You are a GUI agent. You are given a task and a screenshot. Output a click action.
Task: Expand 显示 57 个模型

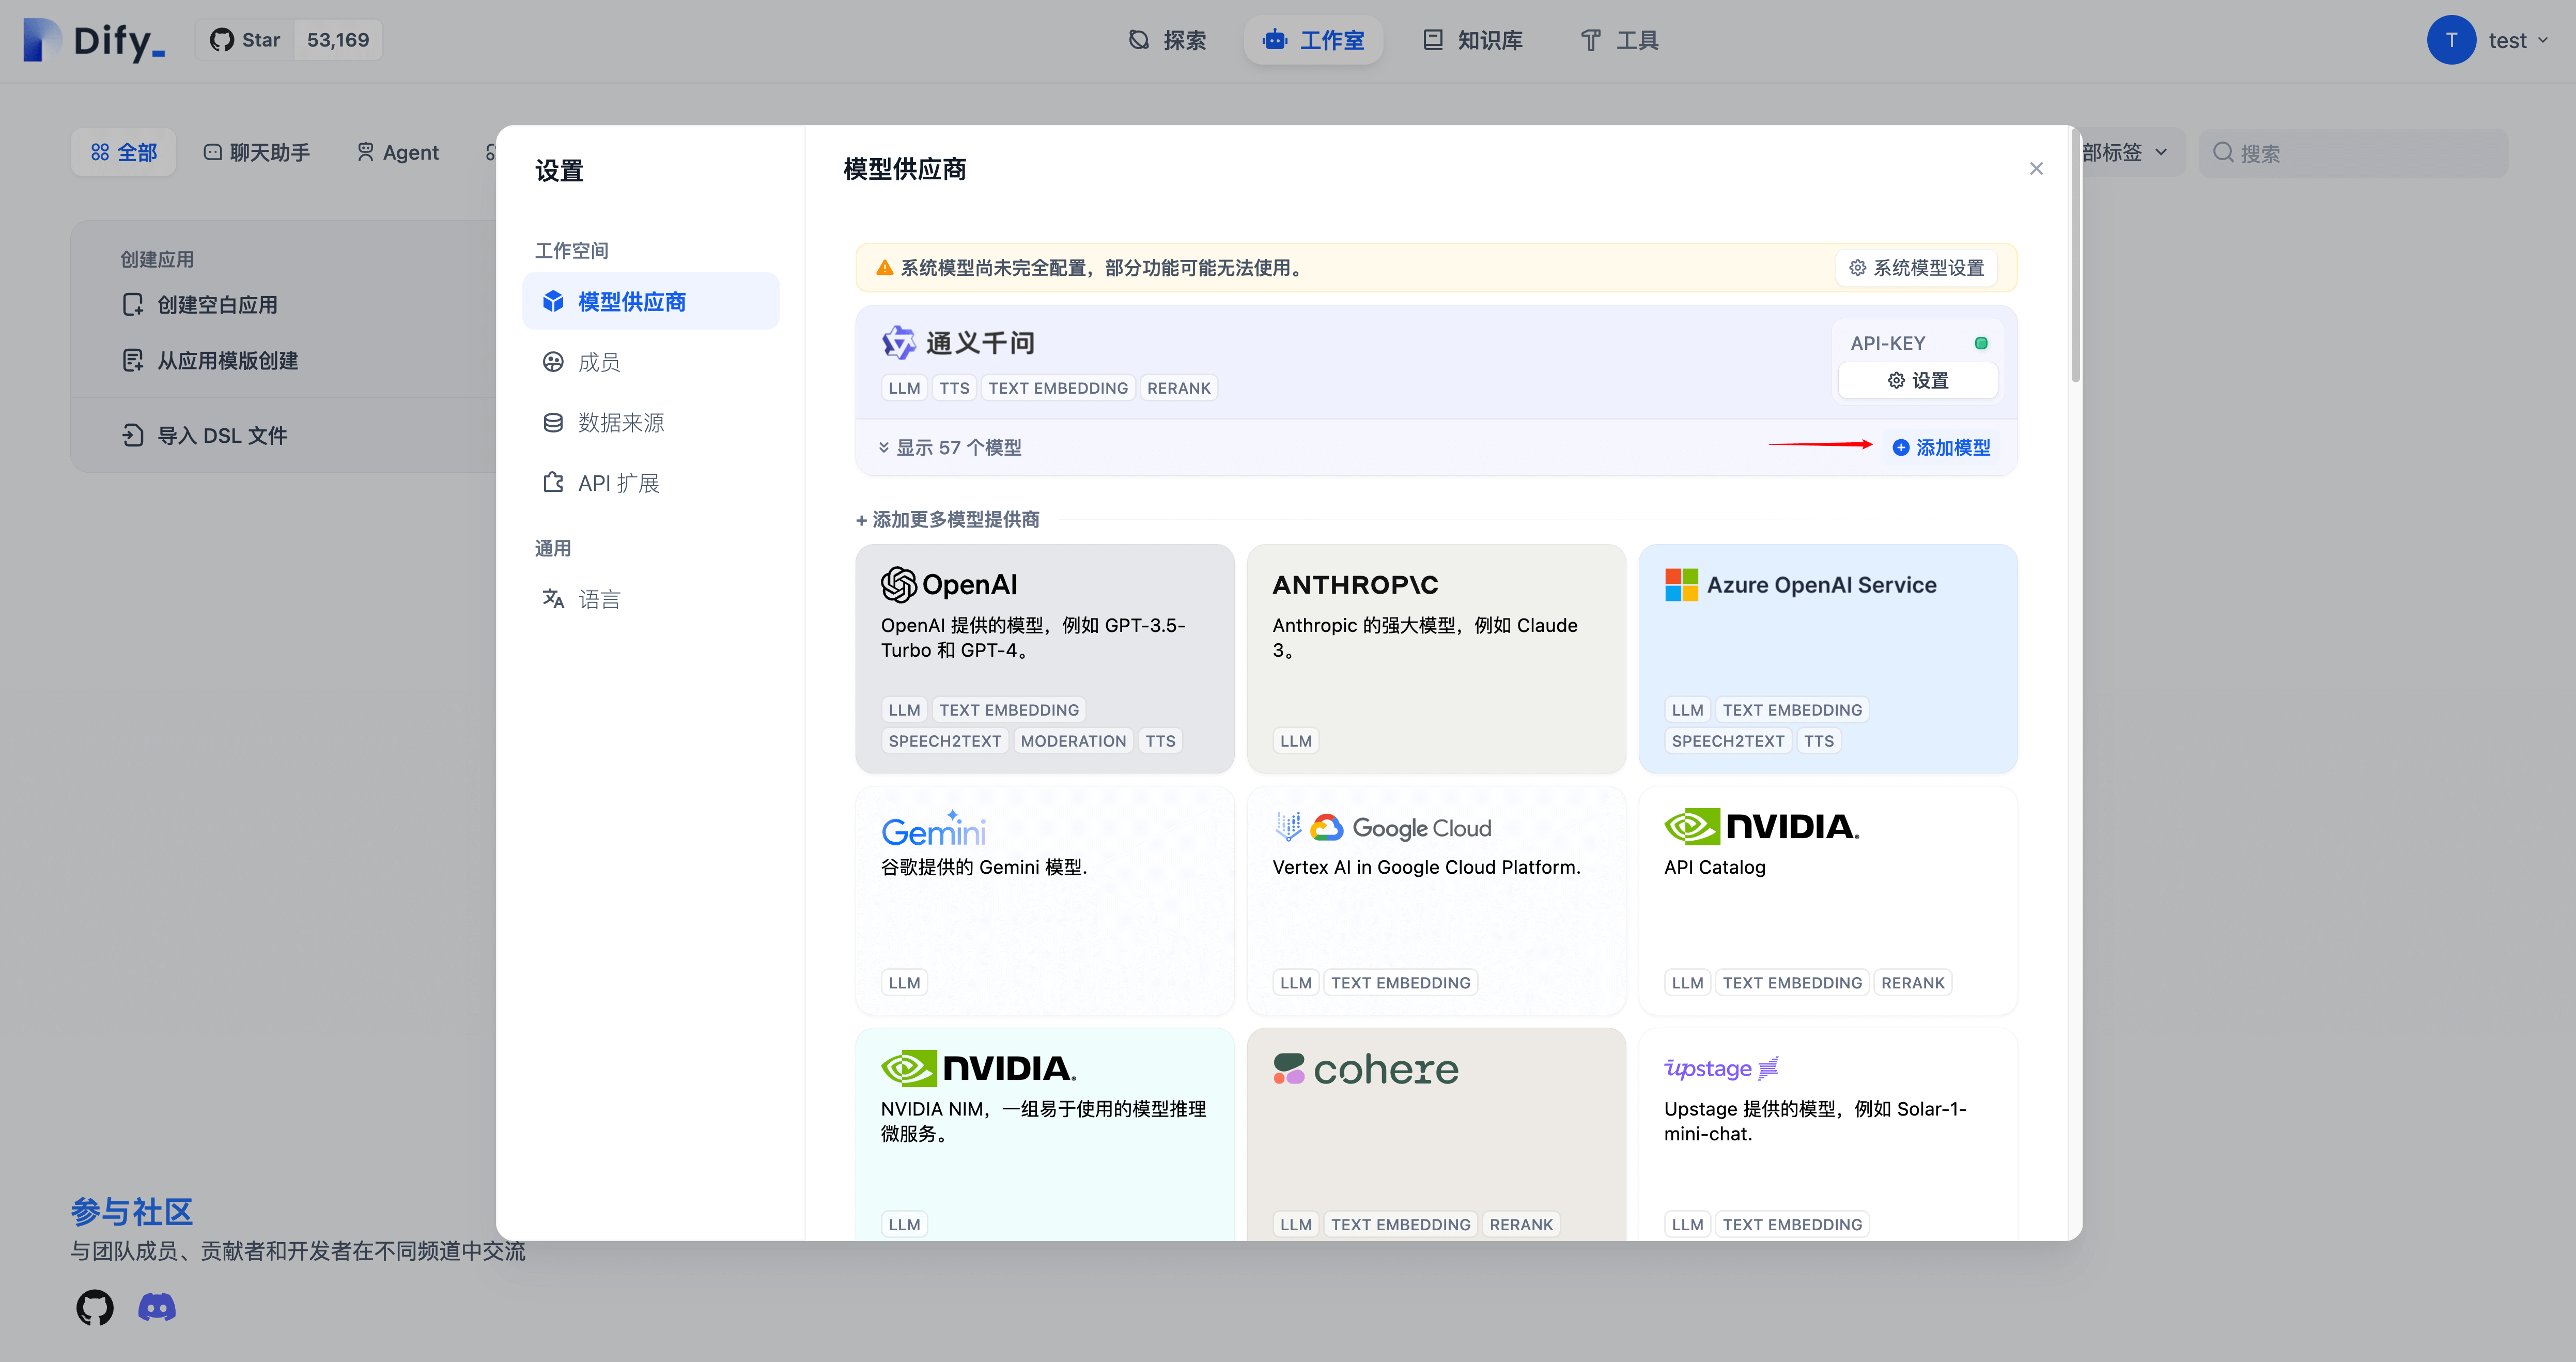pos(949,447)
